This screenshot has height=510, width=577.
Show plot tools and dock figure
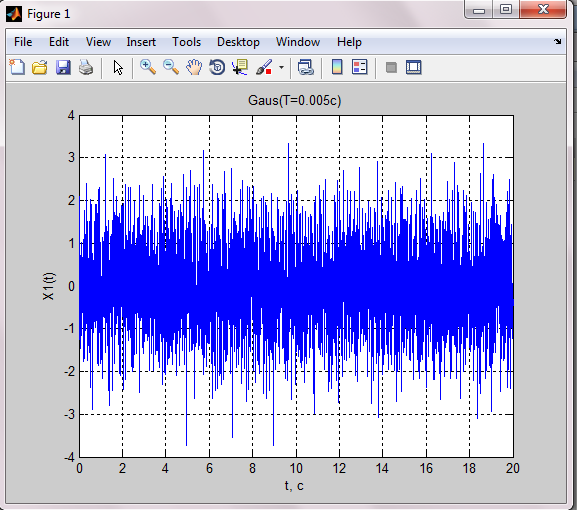pyautogui.click(x=414, y=67)
